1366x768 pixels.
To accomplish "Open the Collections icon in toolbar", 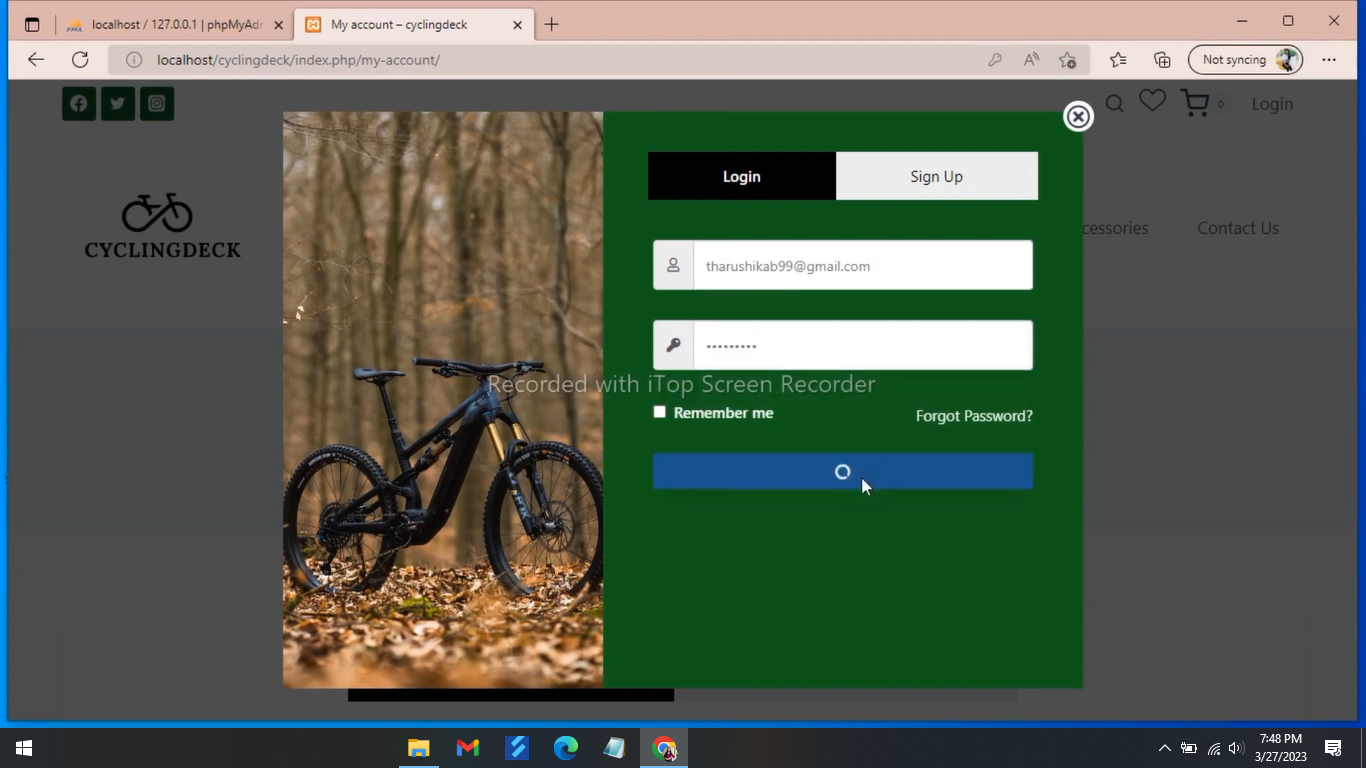I will 1162,60.
